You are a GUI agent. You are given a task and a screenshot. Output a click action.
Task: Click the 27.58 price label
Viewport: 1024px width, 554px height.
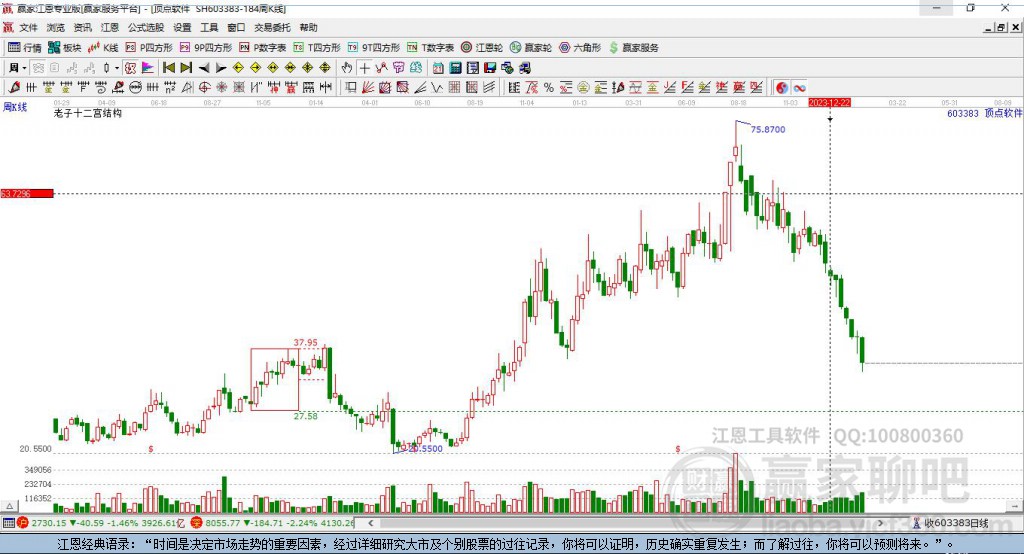(x=306, y=416)
